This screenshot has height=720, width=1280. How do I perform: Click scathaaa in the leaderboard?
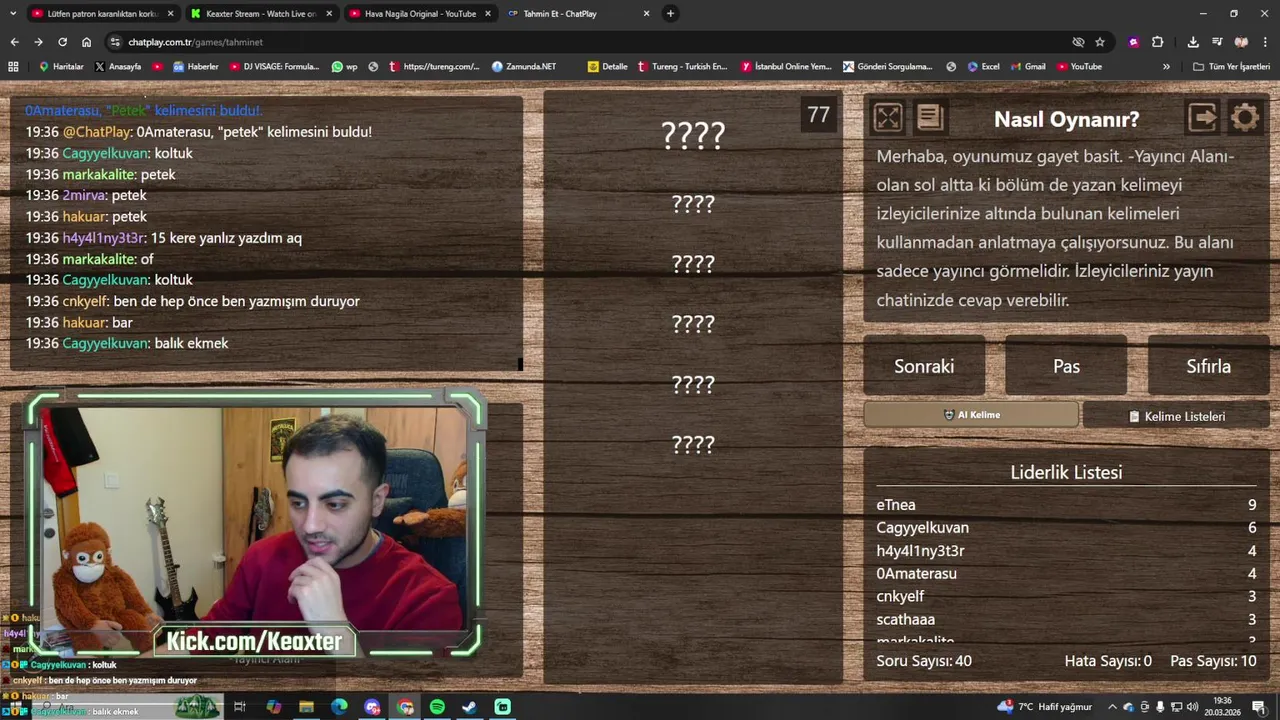(905, 619)
